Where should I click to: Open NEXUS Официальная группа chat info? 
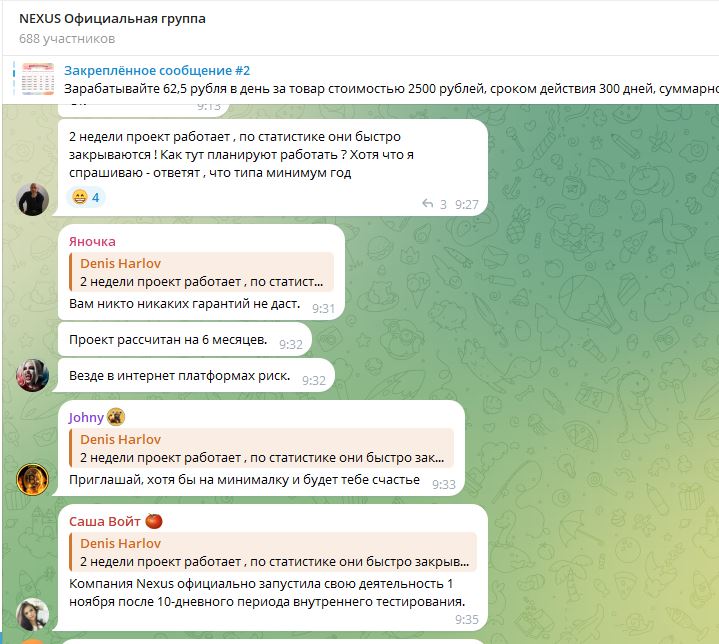(112, 19)
